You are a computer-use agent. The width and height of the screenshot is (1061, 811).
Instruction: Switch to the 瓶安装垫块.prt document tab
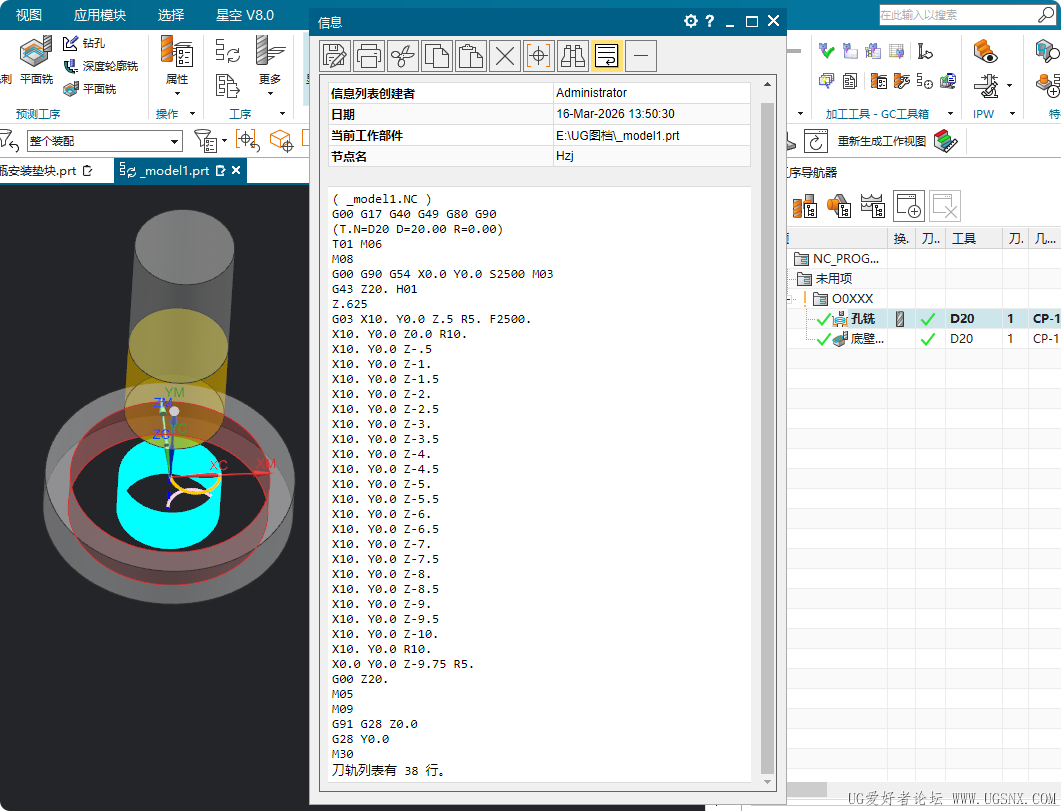point(40,171)
